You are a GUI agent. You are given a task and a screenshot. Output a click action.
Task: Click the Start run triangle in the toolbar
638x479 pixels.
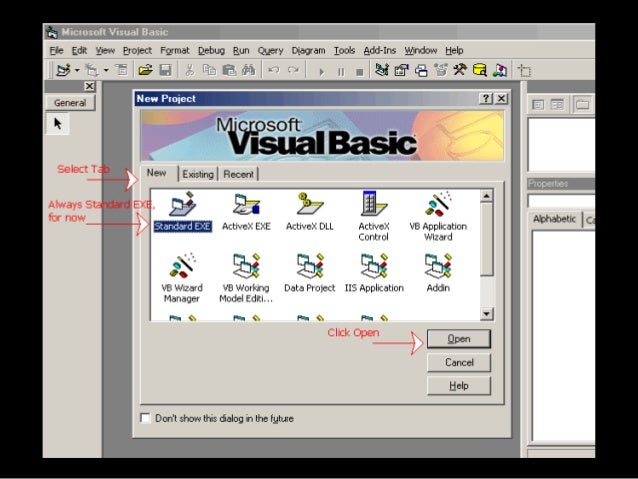pos(321,72)
